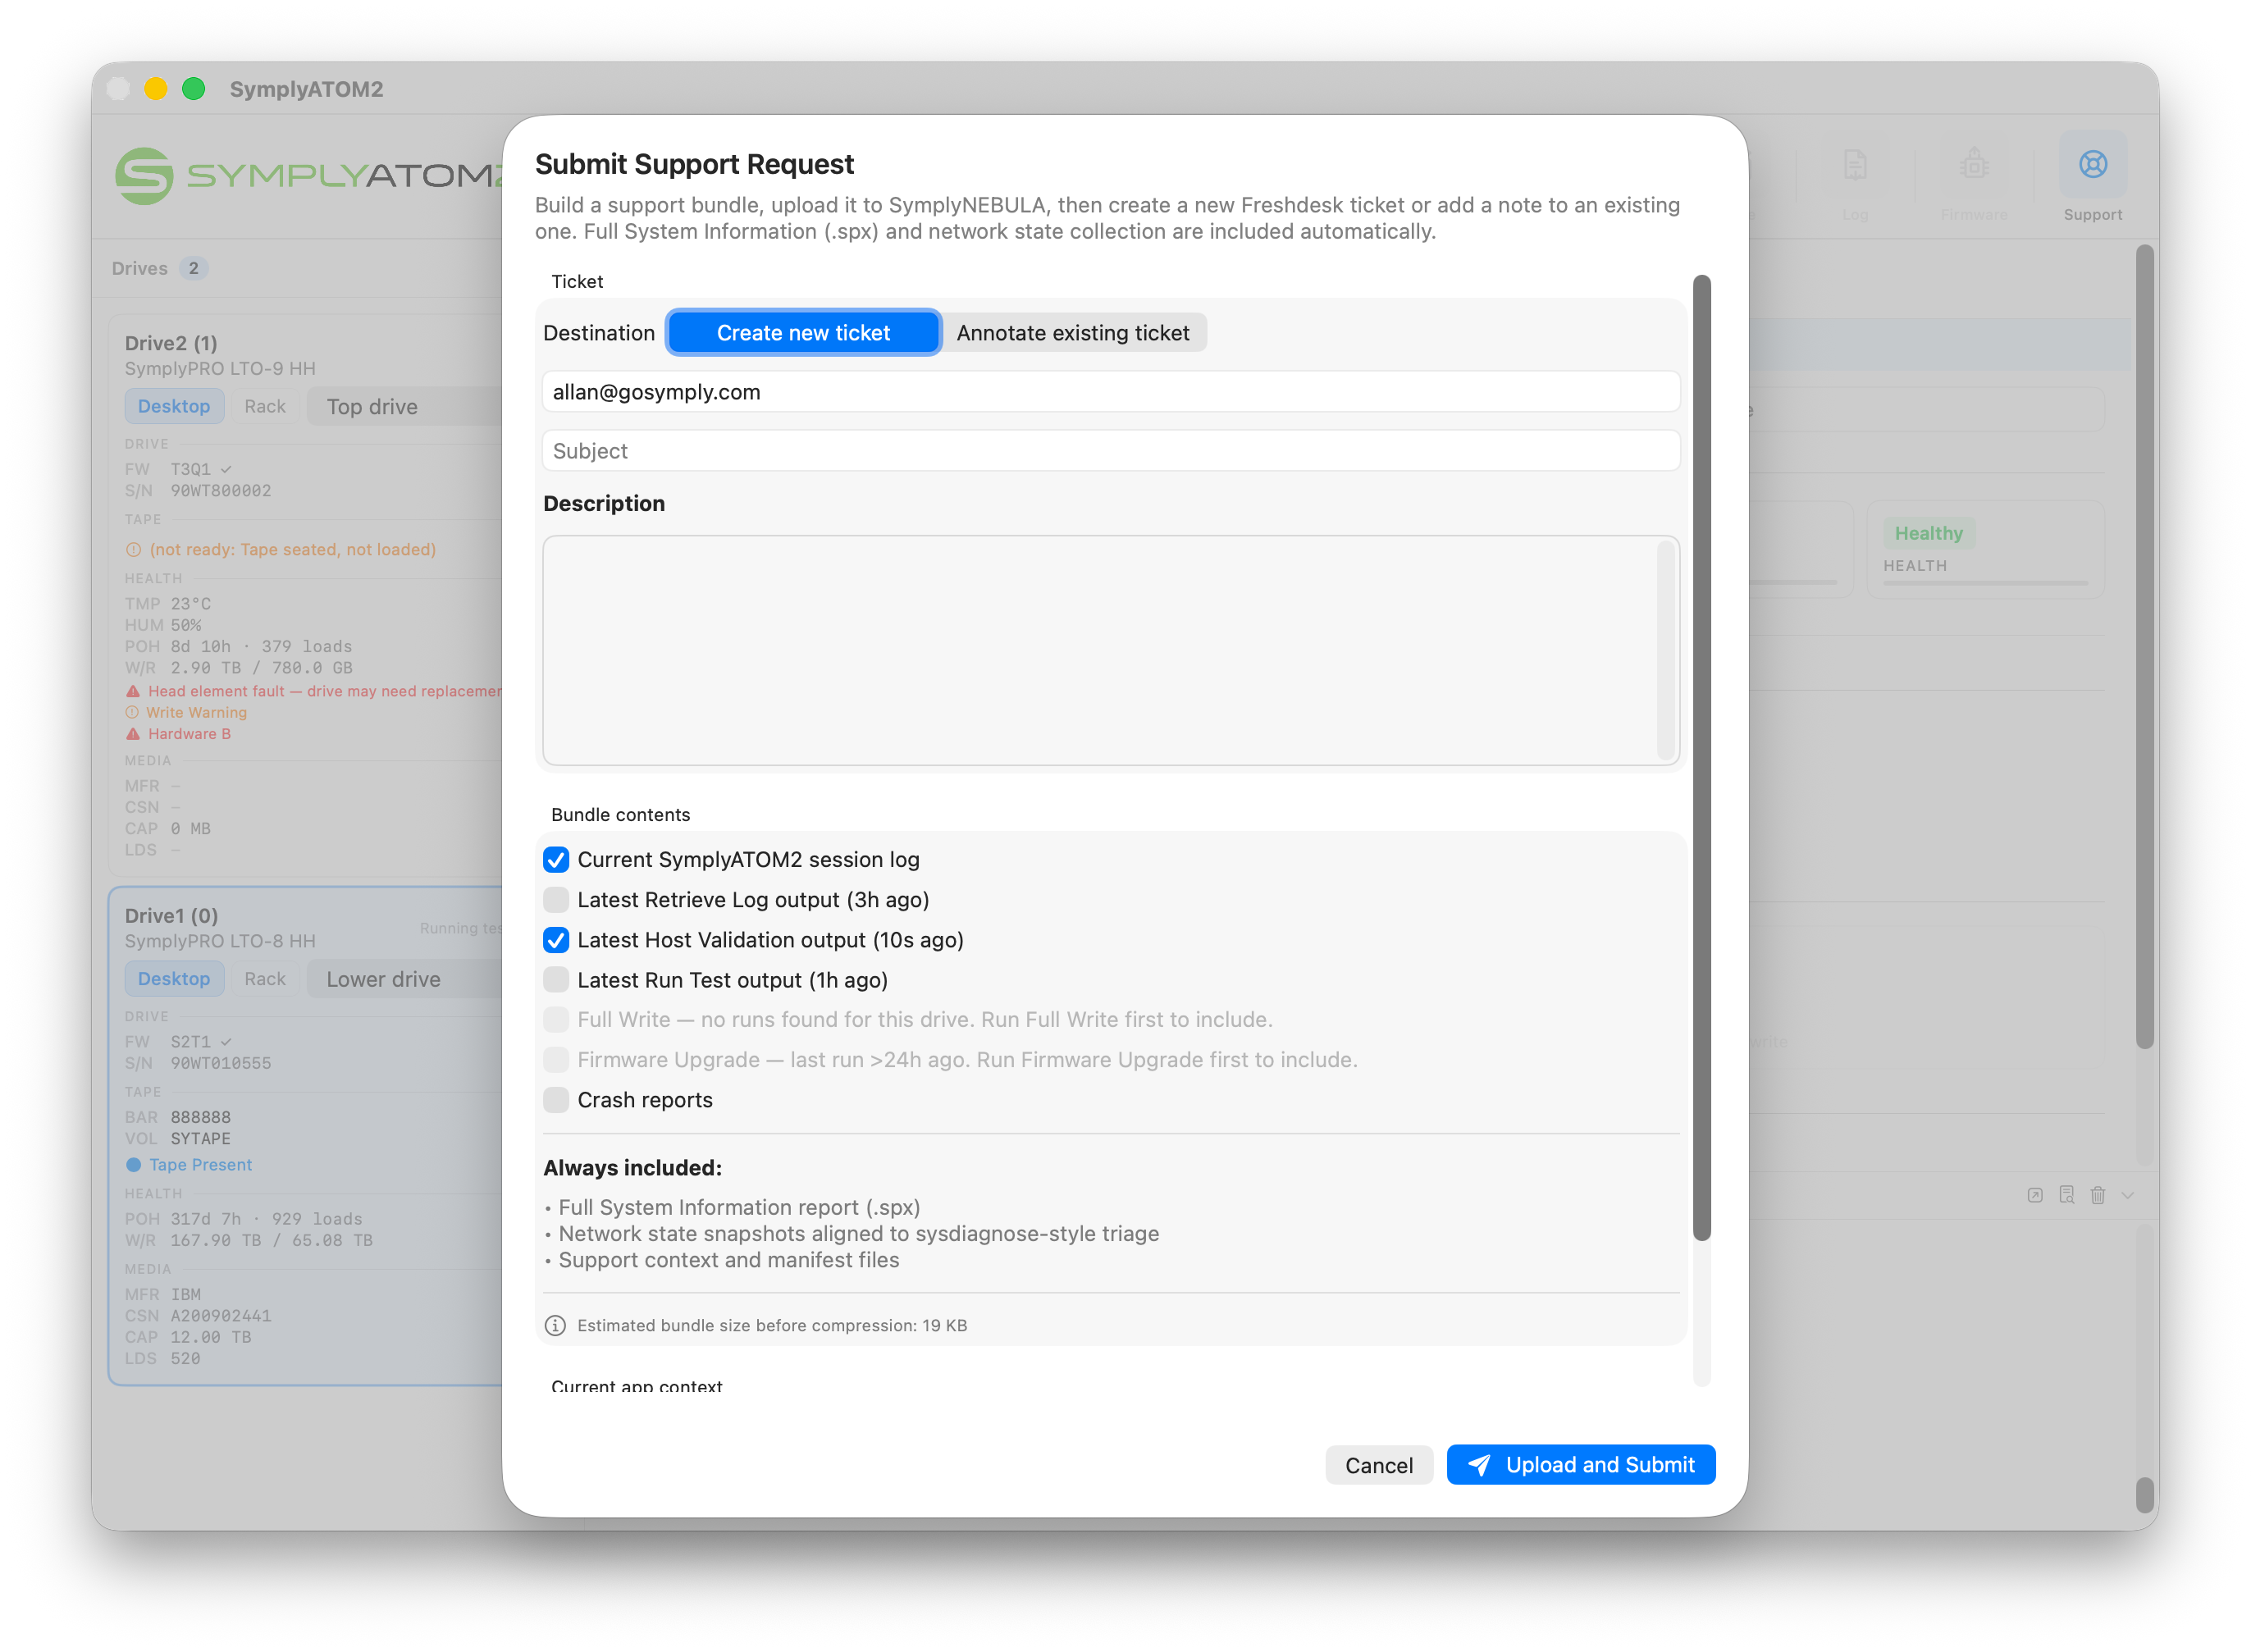The width and height of the screenshot is (2251, 1652).
Task: Select Create new ticket destination
Action: coord(803,333)
